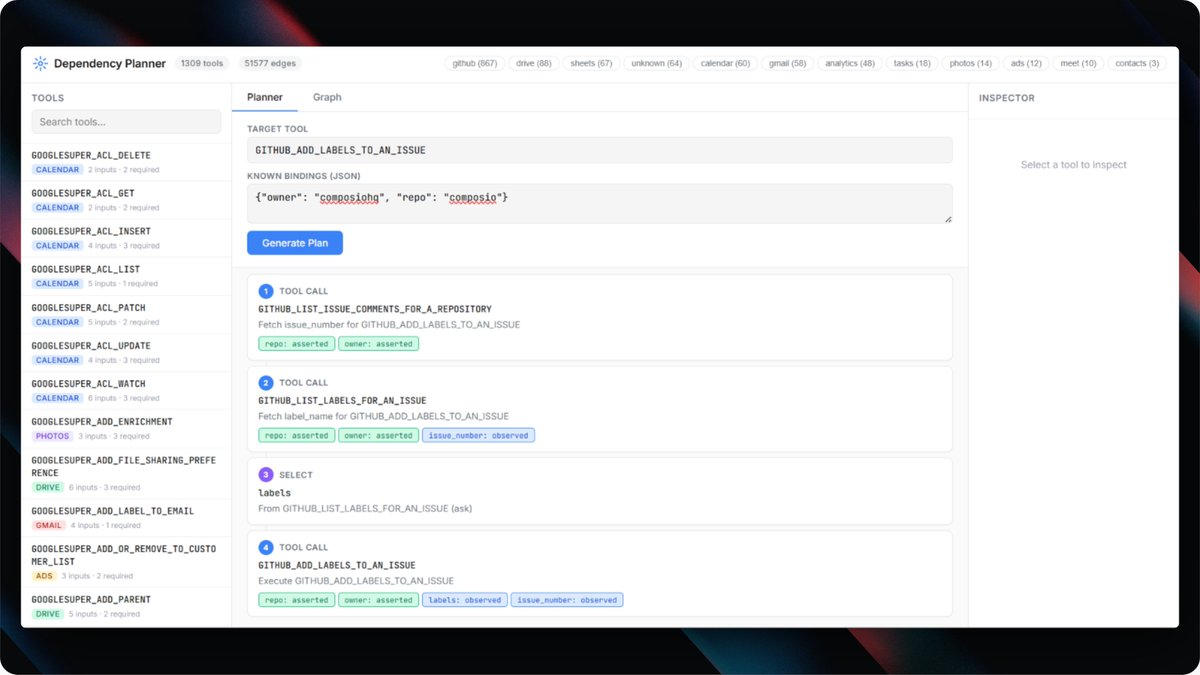The height and width of the screenshot is (675, 1200).
Task: Select GOOGLESUPER_ACL_LIST tool
Action: (x=126, y=276)
